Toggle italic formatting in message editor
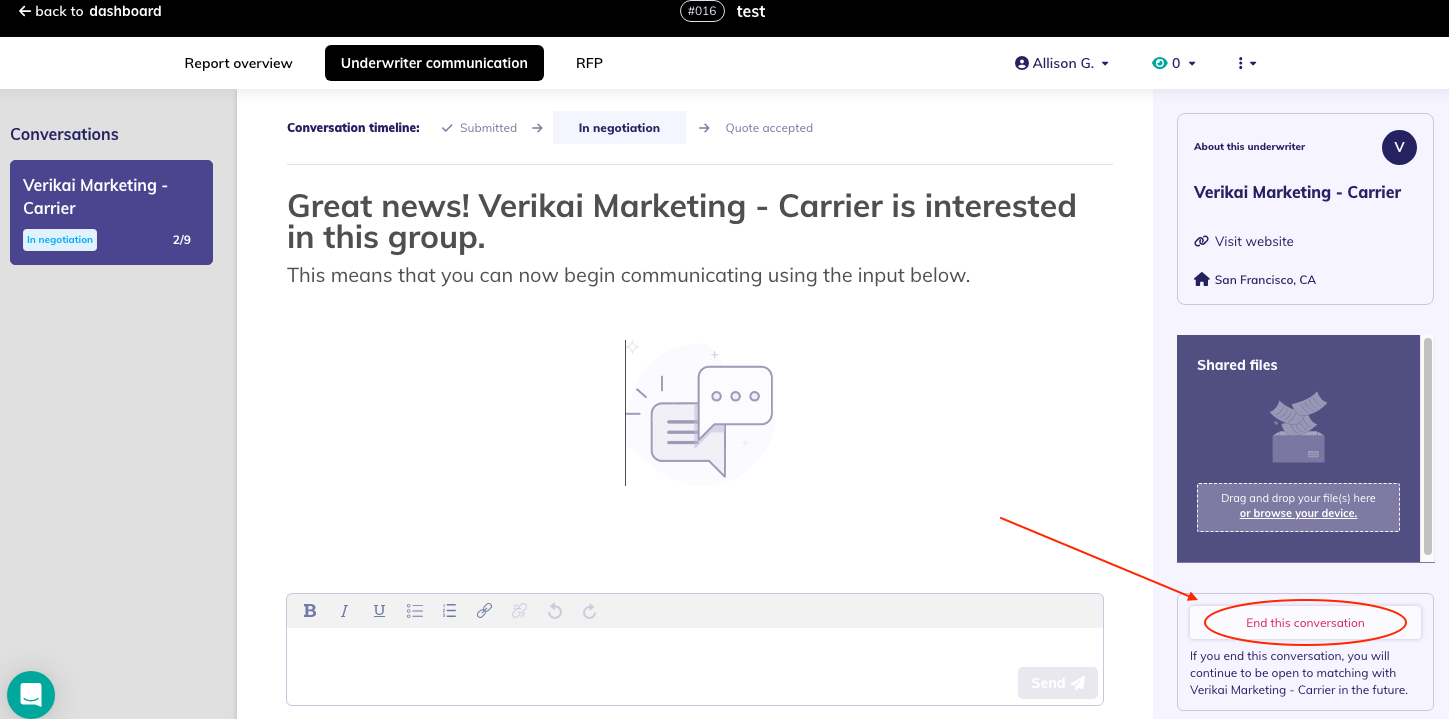Screen dimensions: 1449x719 (344, 611)
